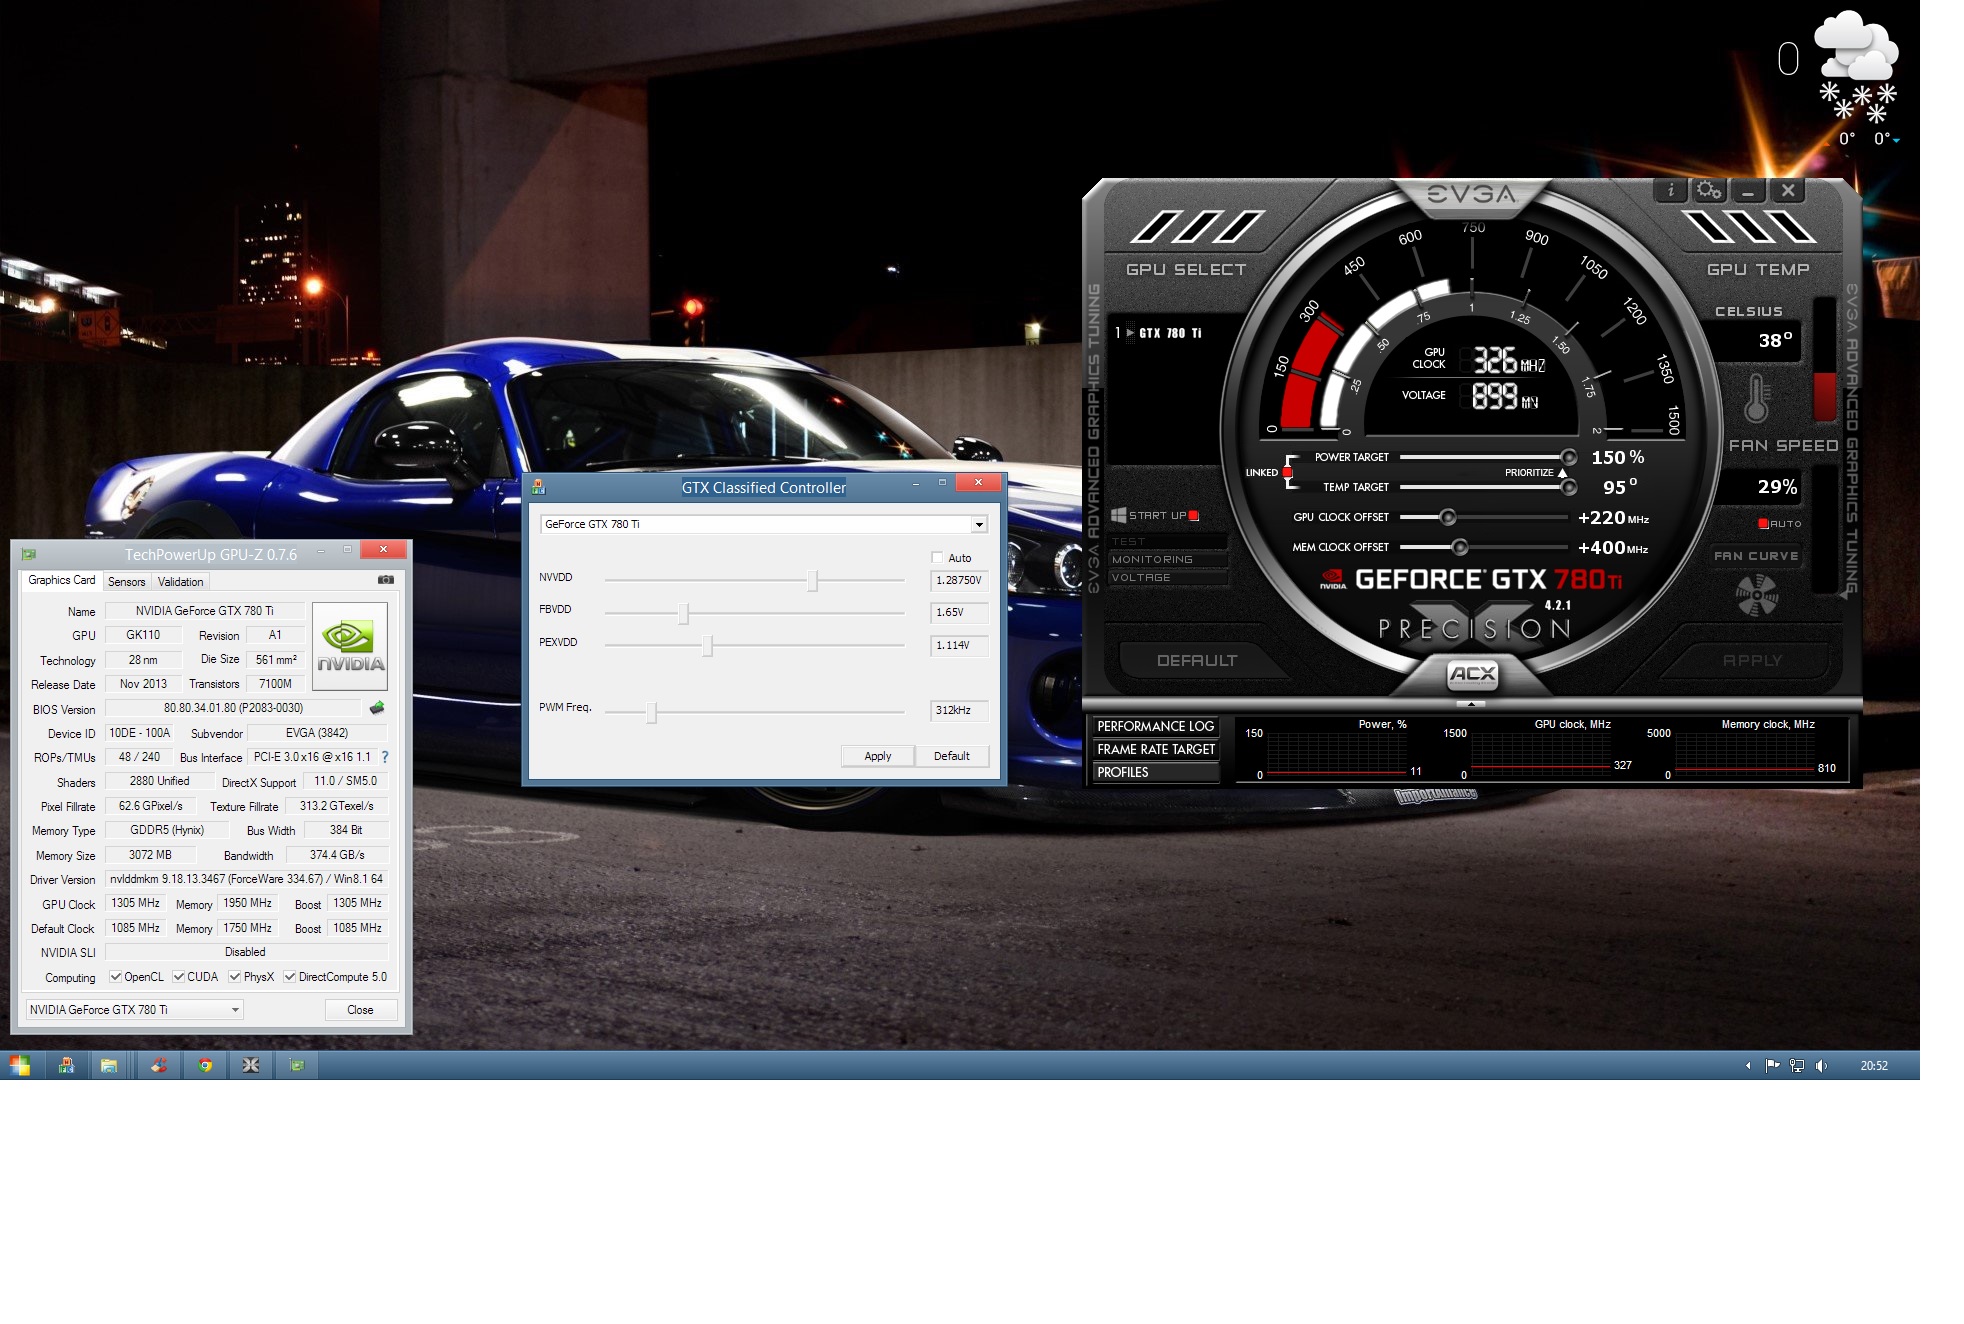
Task: Switch to the Sensors tab in GPU-Z
Action: tap(127, 582)
